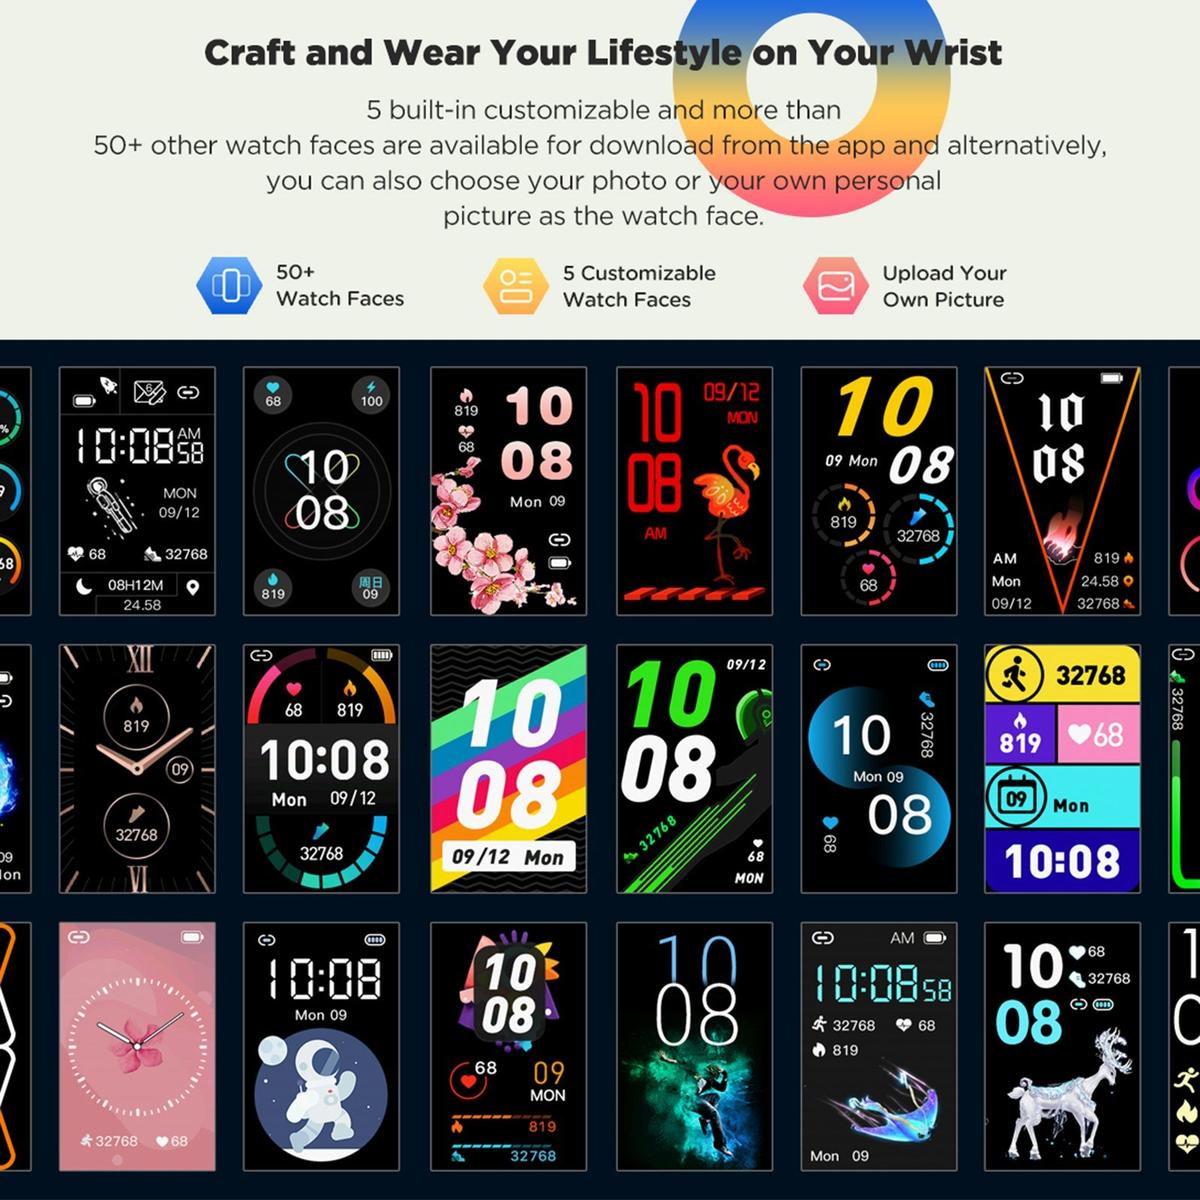The height and width of the screenshot is (1200, 1200).
Task: Choose the white deer watch face
Action: (x=1063, y=1046)
